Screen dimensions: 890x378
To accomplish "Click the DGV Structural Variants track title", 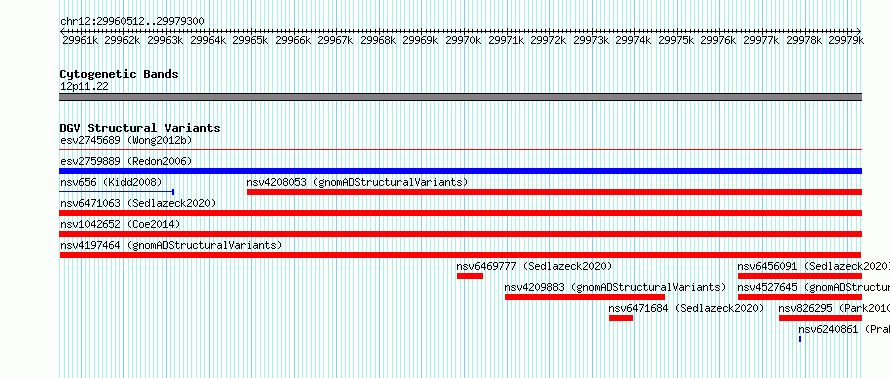I will pyautogui.click(x=140, y=128).
